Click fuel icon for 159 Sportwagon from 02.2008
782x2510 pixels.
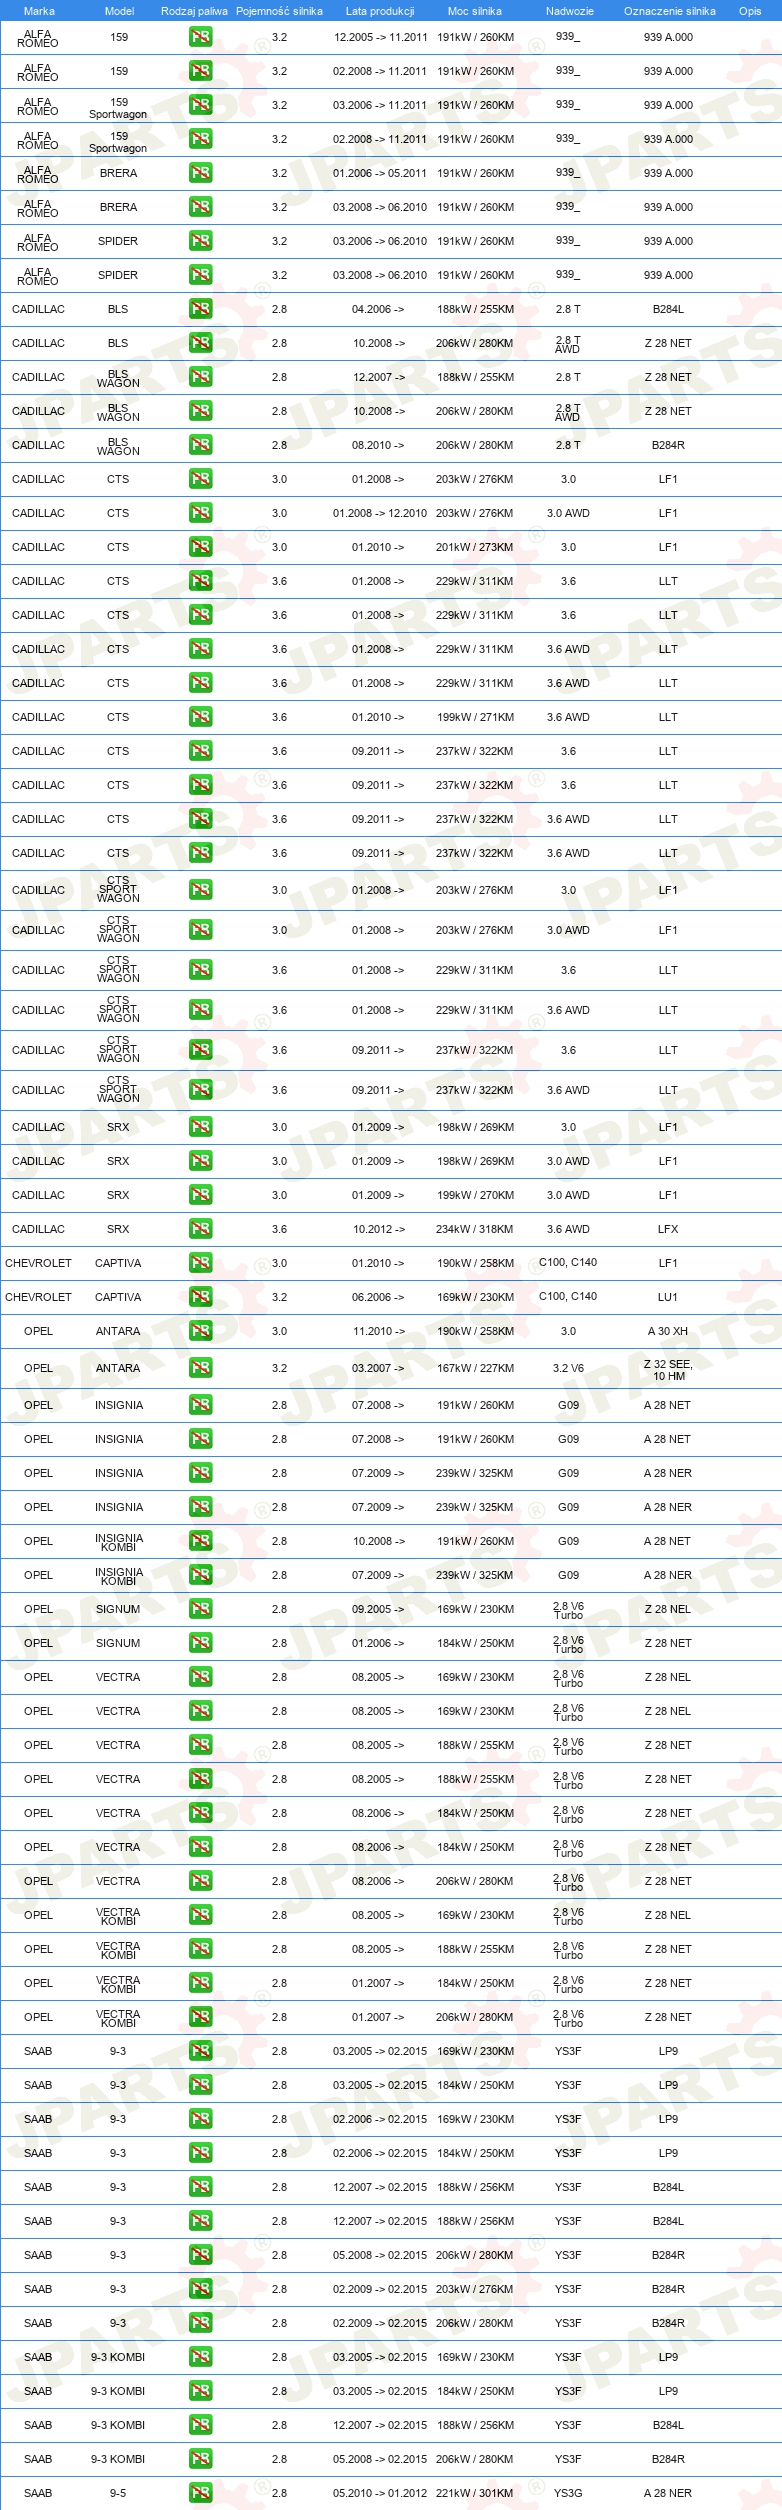point(200,139)
